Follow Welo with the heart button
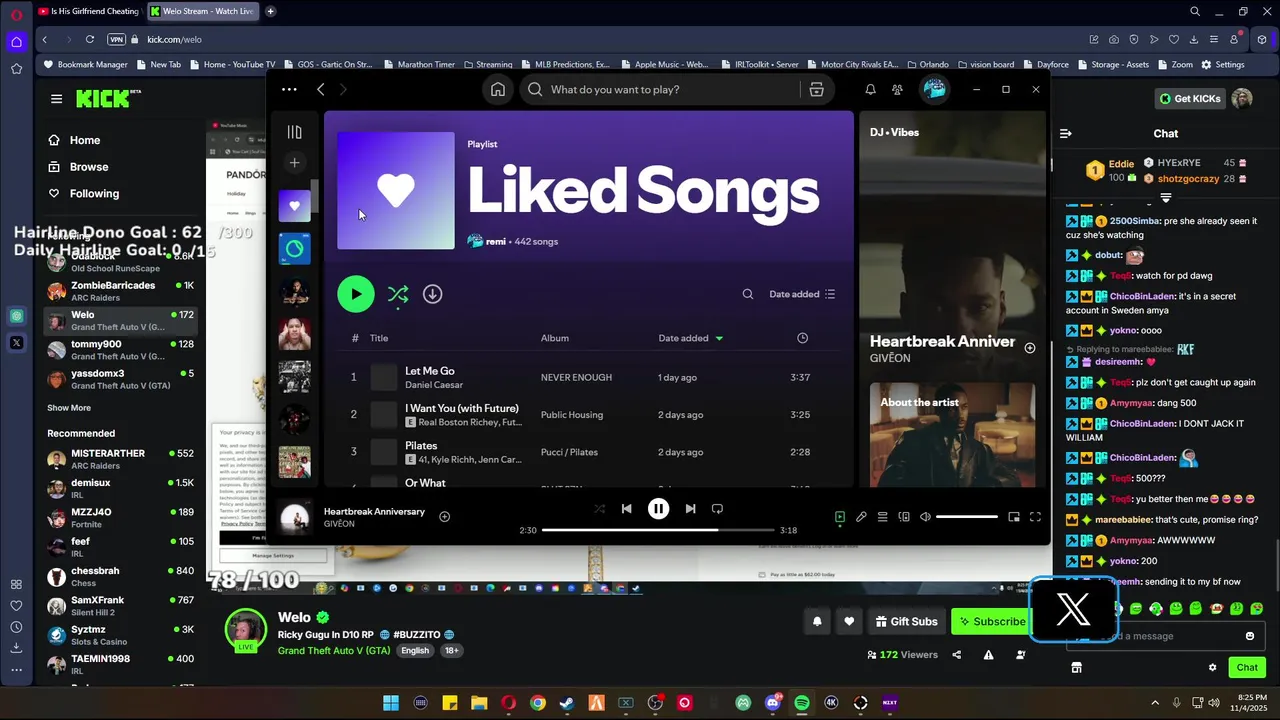 coord(849,621)
